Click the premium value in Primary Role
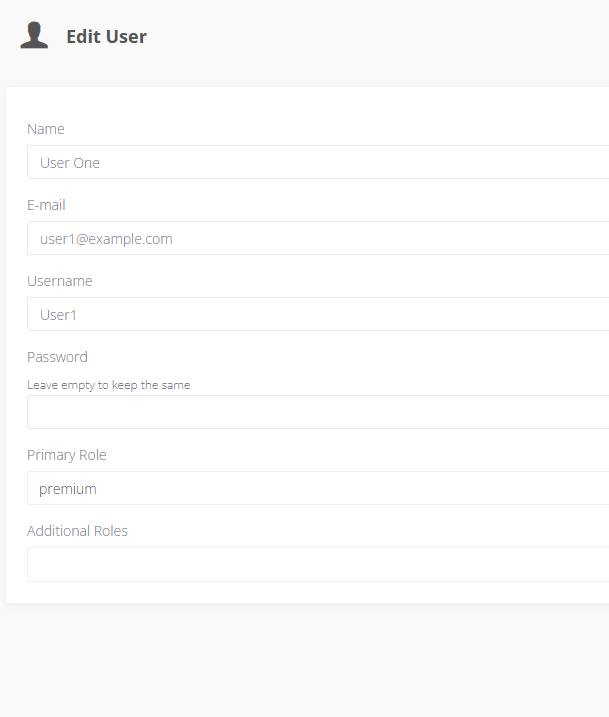 [68, 489]
